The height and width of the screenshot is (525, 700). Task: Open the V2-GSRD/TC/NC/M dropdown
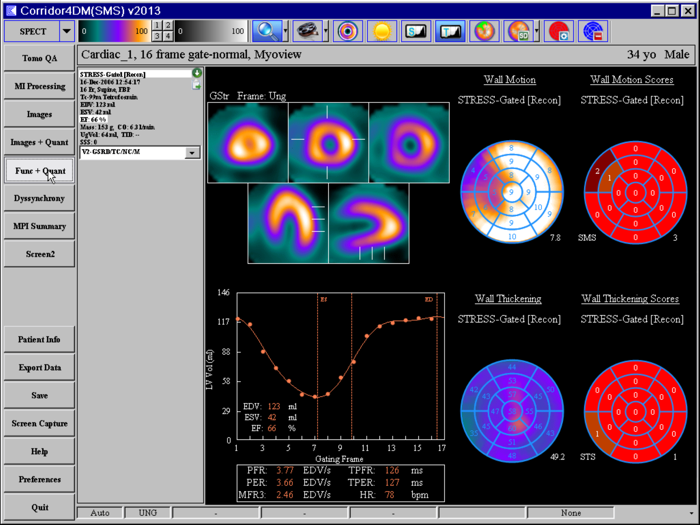pos(193,153)
